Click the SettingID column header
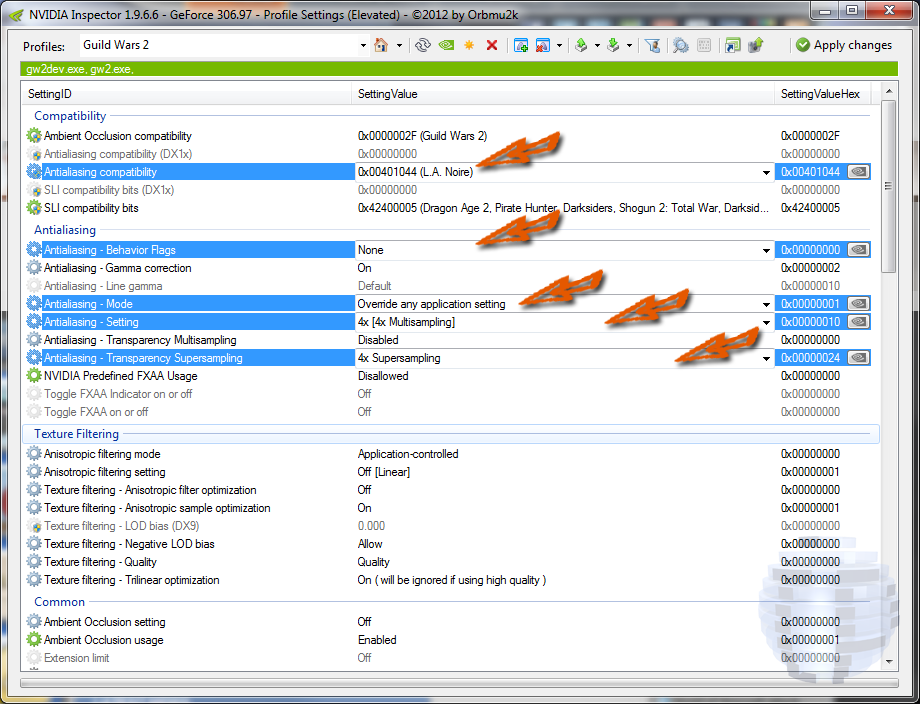Screen dimensions: 920x704 click(x=187, y=94)
